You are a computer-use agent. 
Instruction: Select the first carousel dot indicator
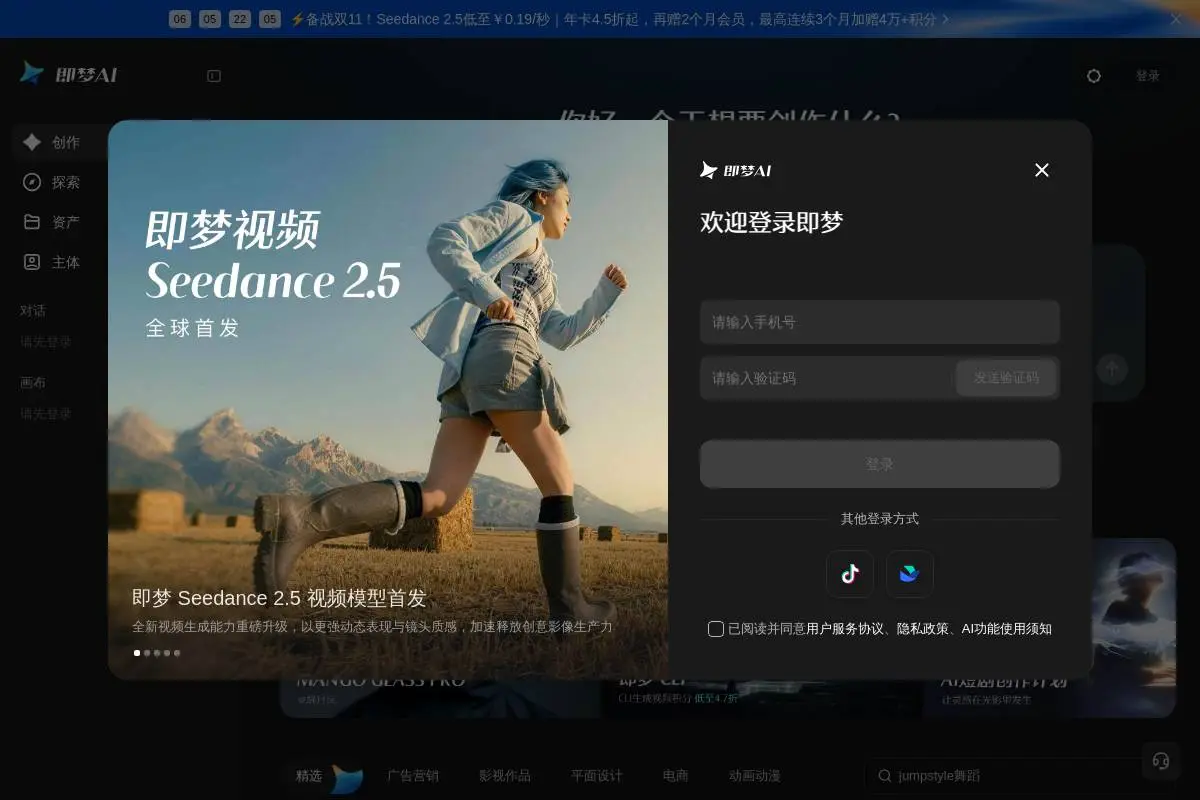137,653
